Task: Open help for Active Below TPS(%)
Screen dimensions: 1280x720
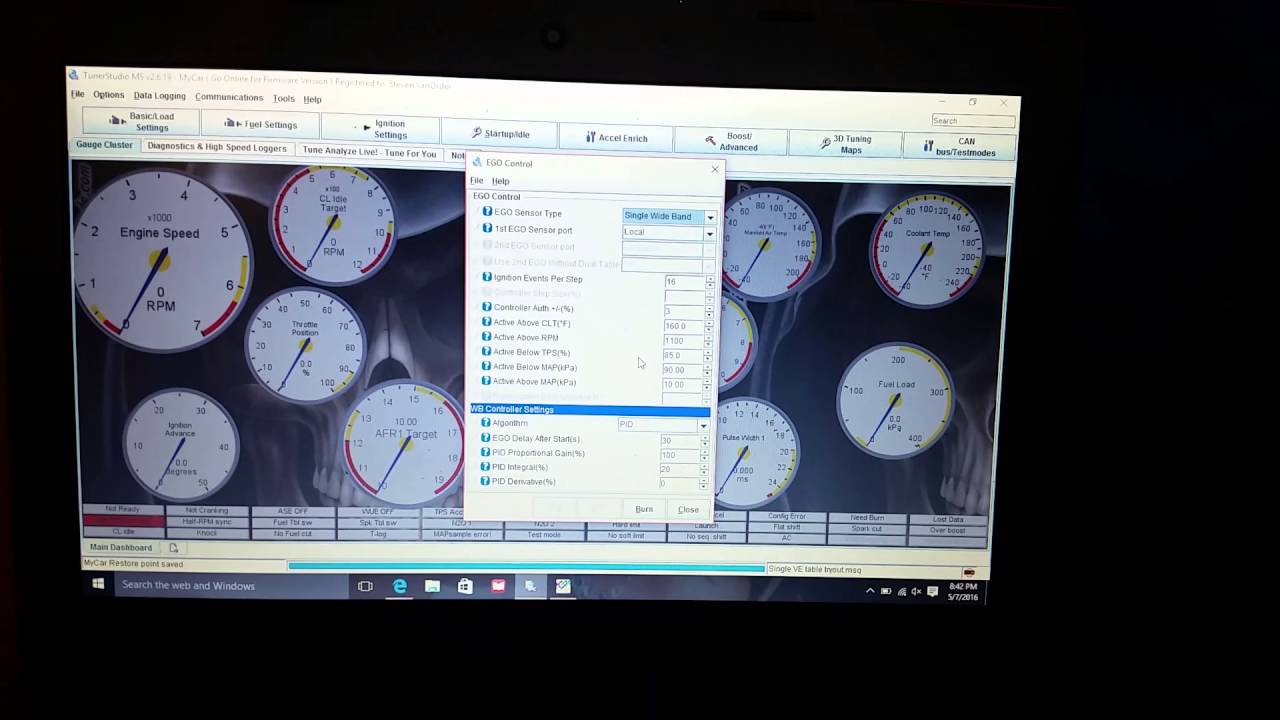Action: [487, 351]
